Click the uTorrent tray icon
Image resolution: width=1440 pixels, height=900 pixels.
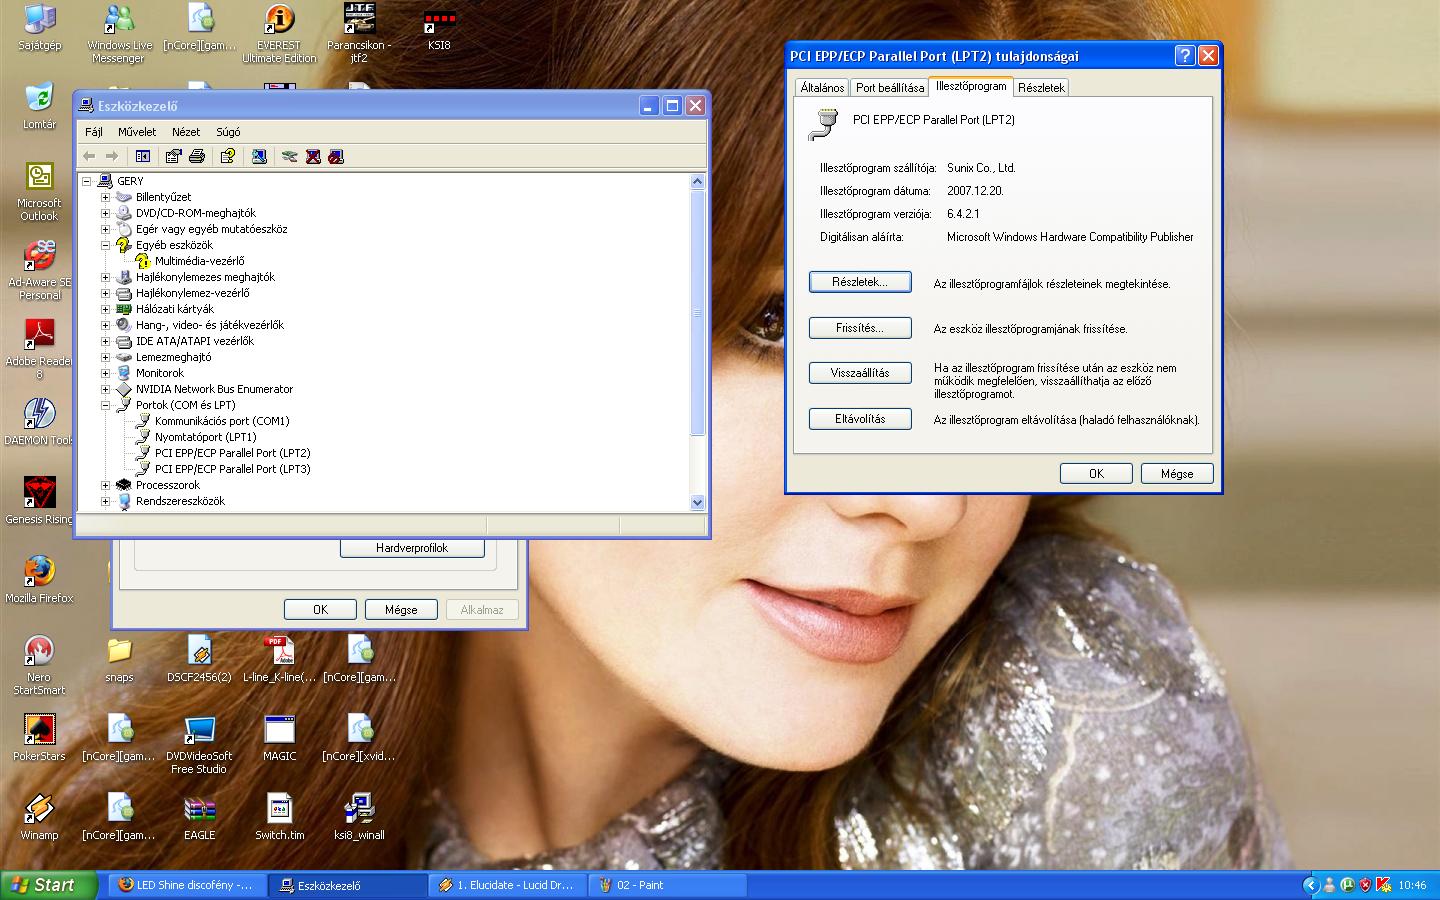point(1347,885)
